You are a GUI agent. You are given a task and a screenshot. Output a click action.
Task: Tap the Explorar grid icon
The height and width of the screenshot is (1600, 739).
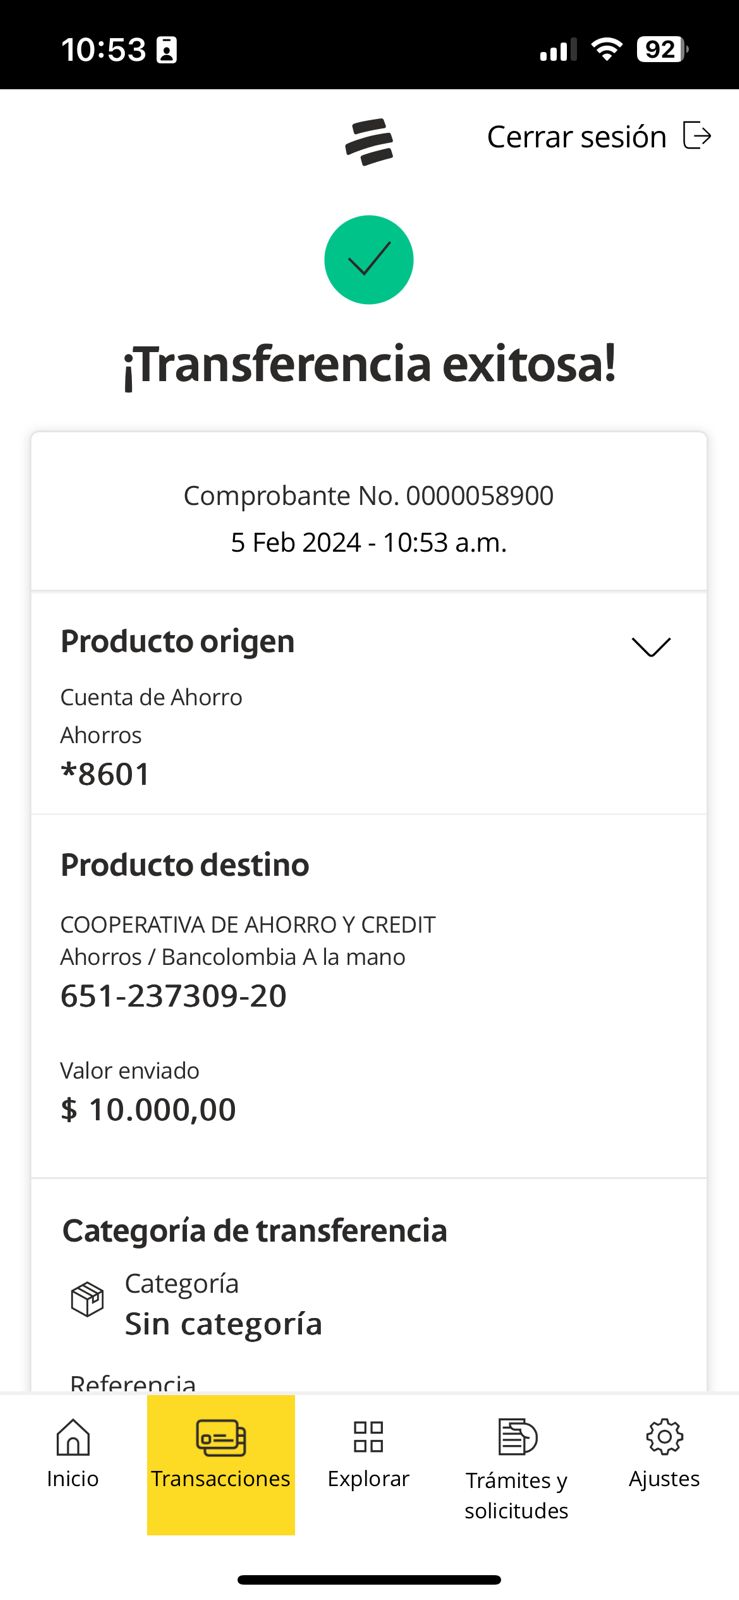click(368, 1437)
